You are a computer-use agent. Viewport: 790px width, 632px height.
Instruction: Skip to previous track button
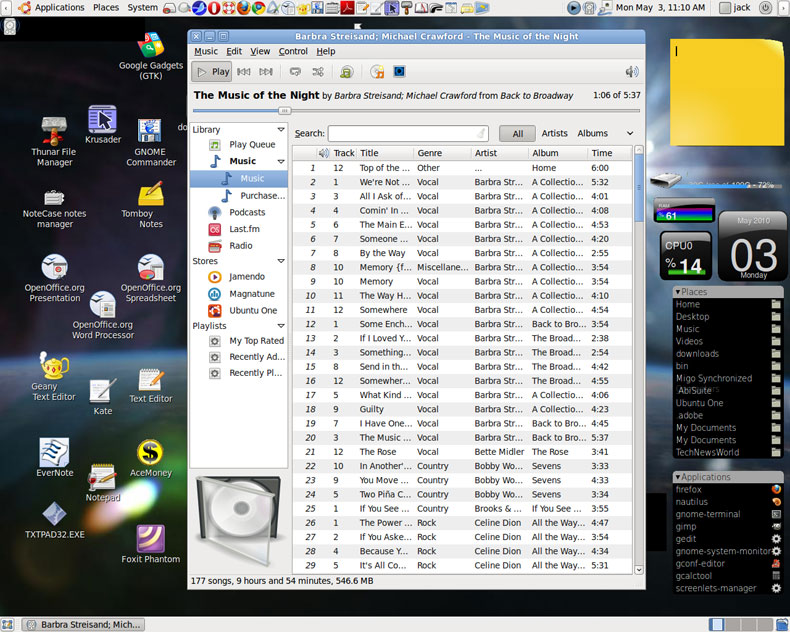tap(244, 72)
